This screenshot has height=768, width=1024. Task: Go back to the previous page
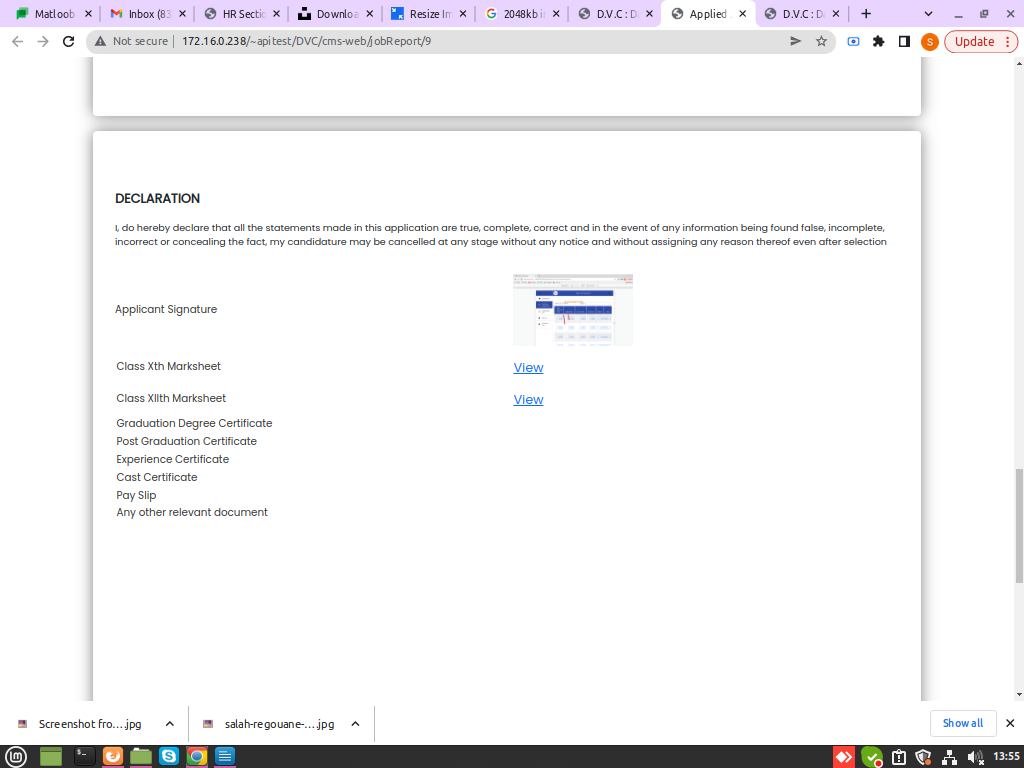(x=16, y=41)
